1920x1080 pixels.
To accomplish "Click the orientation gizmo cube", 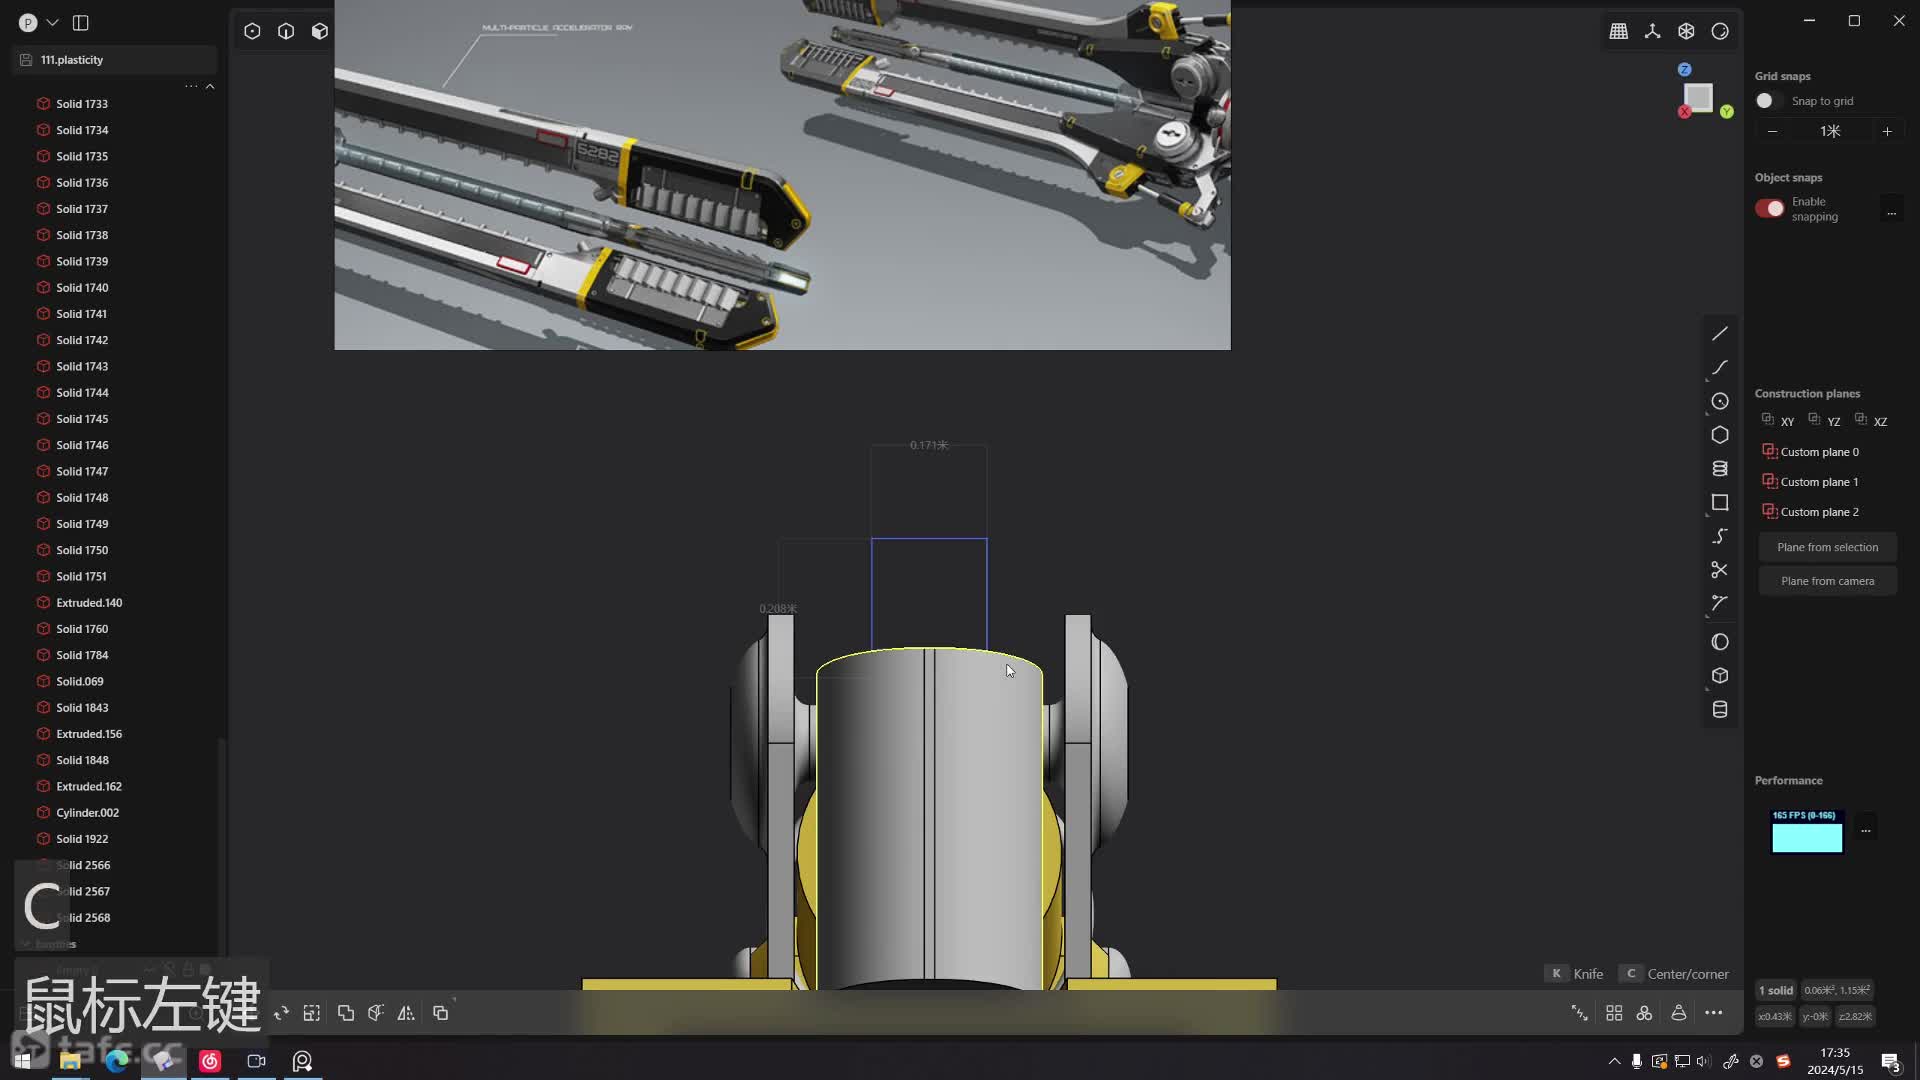I will (1699, 97).
